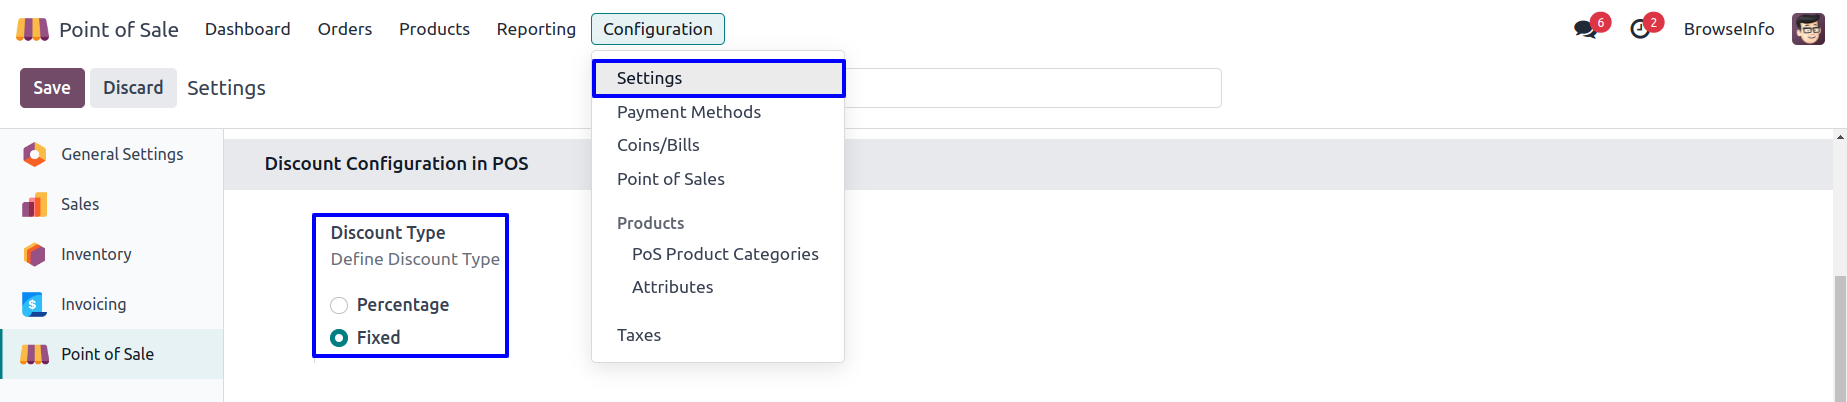The height and width of the screenshot is (402, 1847).
Task: Open the chat messages icon
Action: (1585, 29)
